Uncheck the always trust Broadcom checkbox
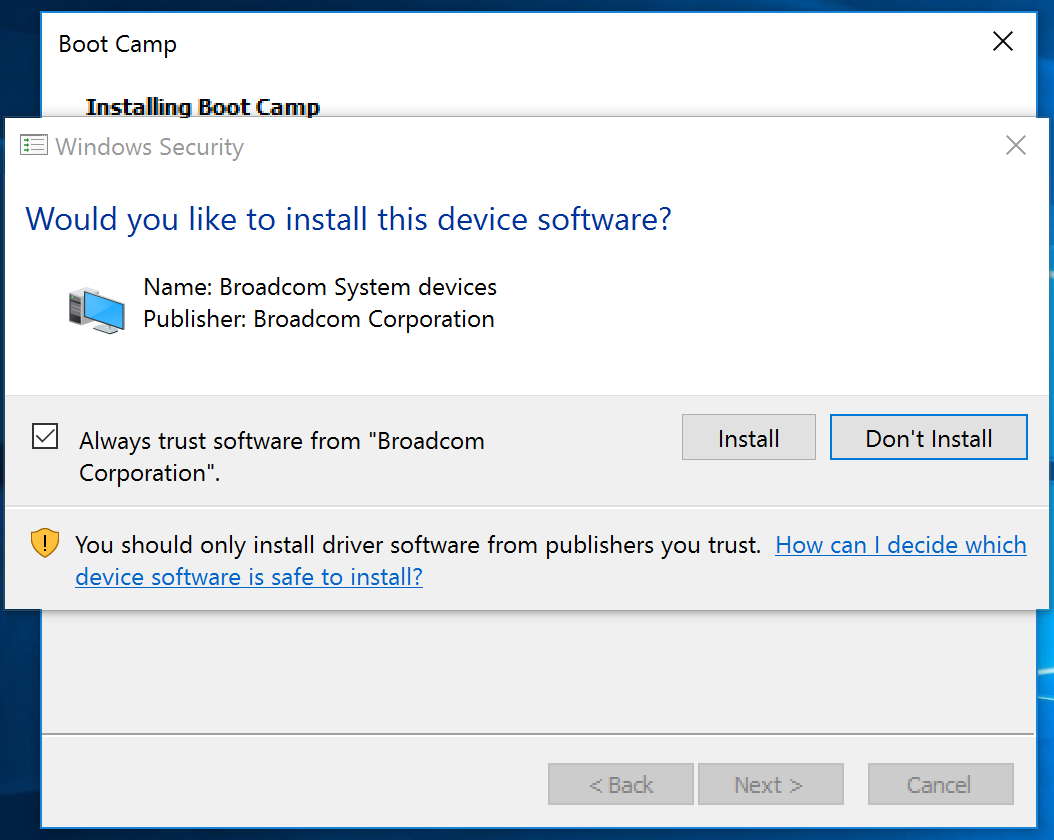 coord(45,437)
